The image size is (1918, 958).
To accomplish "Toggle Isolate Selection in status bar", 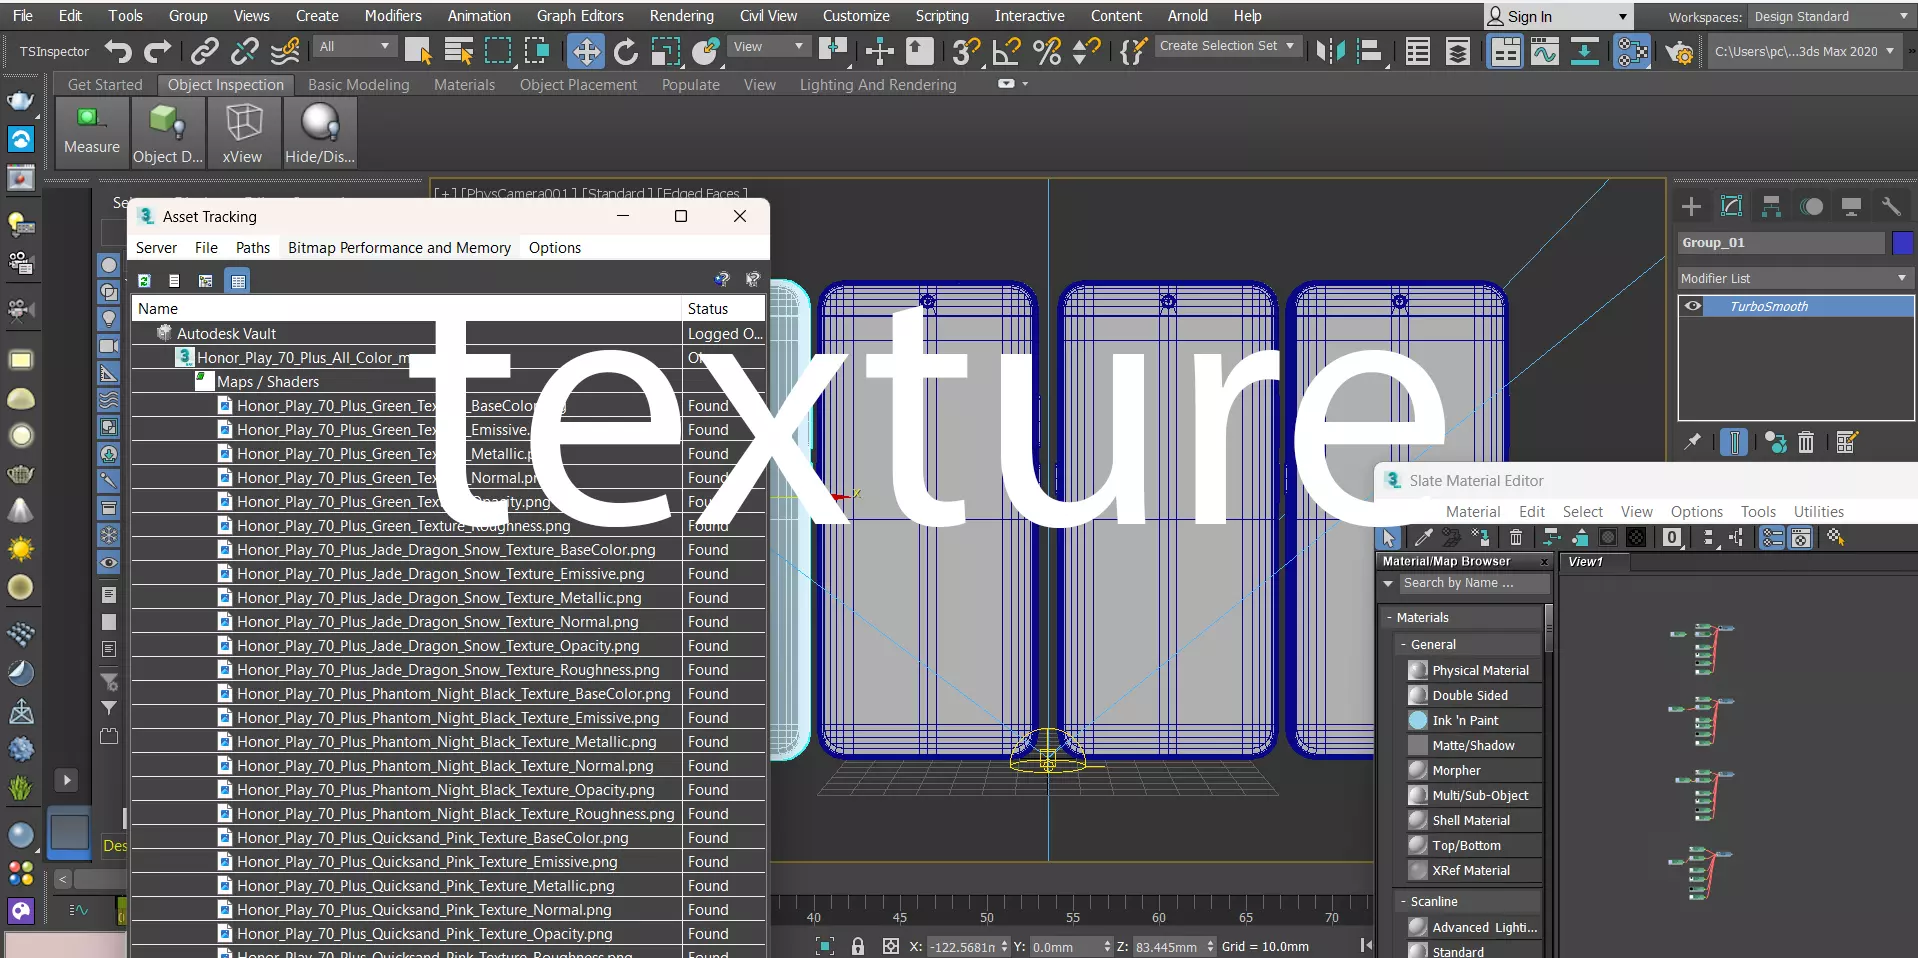I will tap(825, 946).
